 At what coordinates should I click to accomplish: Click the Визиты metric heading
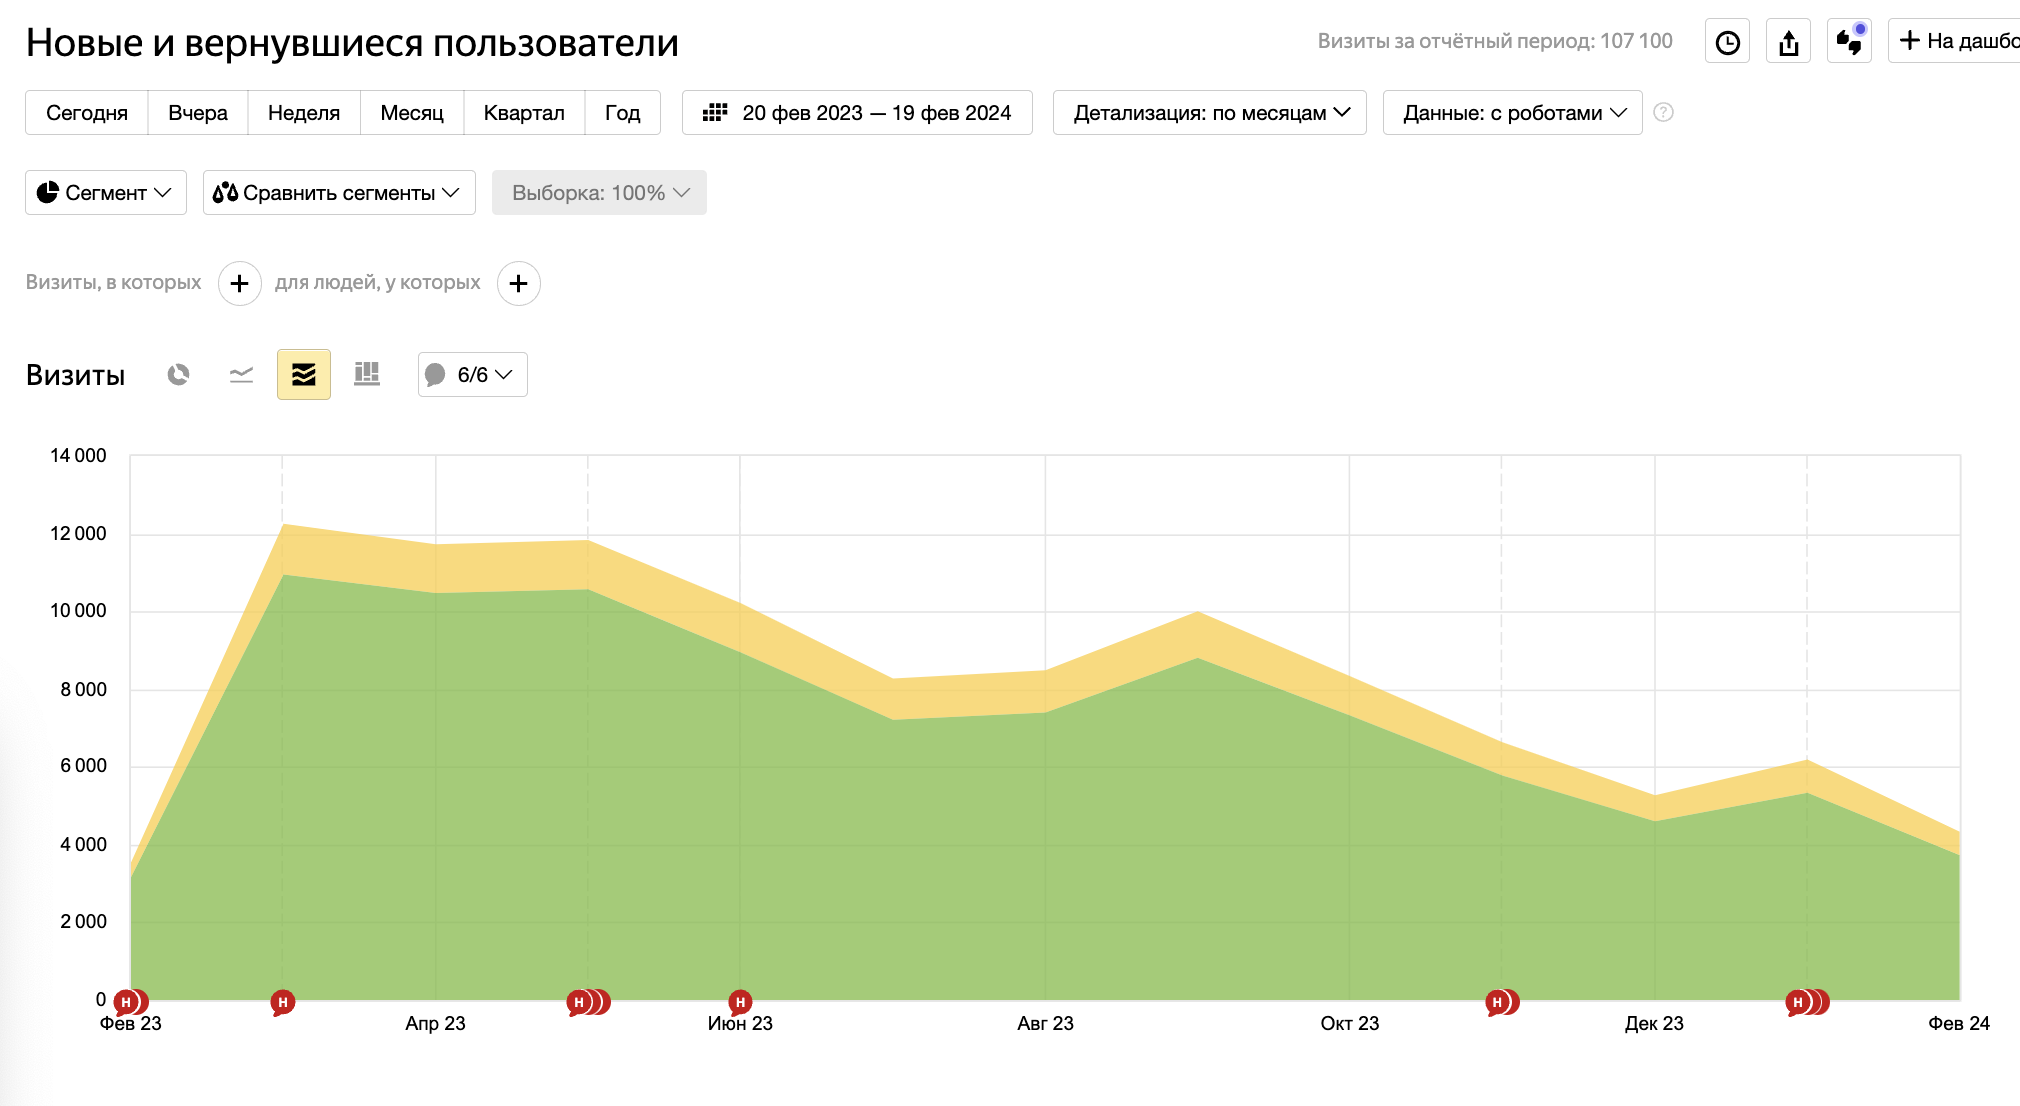coord(76,375)
